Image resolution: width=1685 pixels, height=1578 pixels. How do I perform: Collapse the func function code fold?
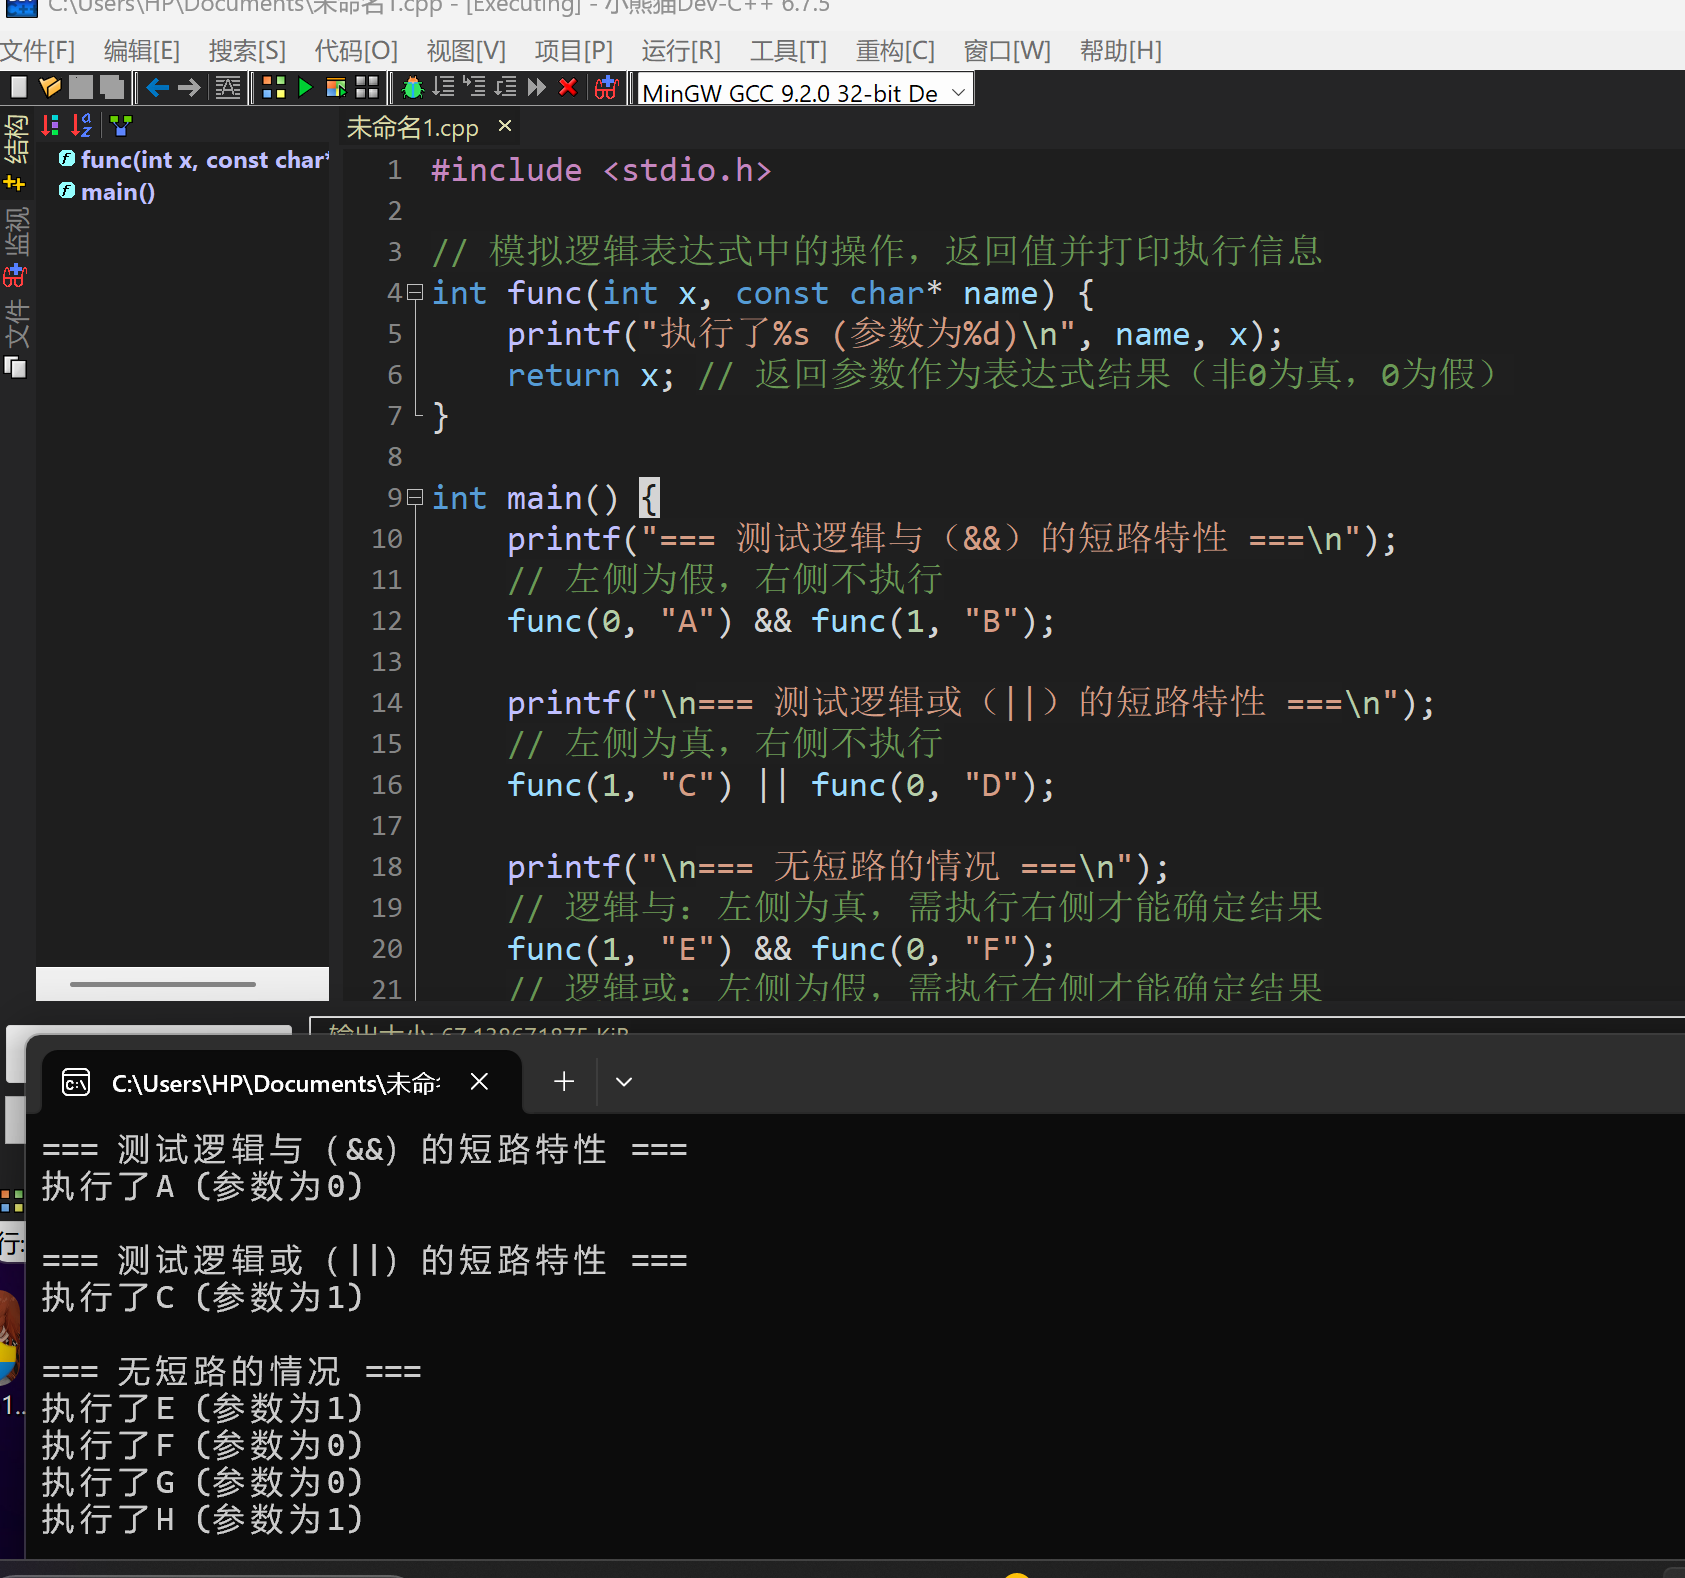(415, 293)
